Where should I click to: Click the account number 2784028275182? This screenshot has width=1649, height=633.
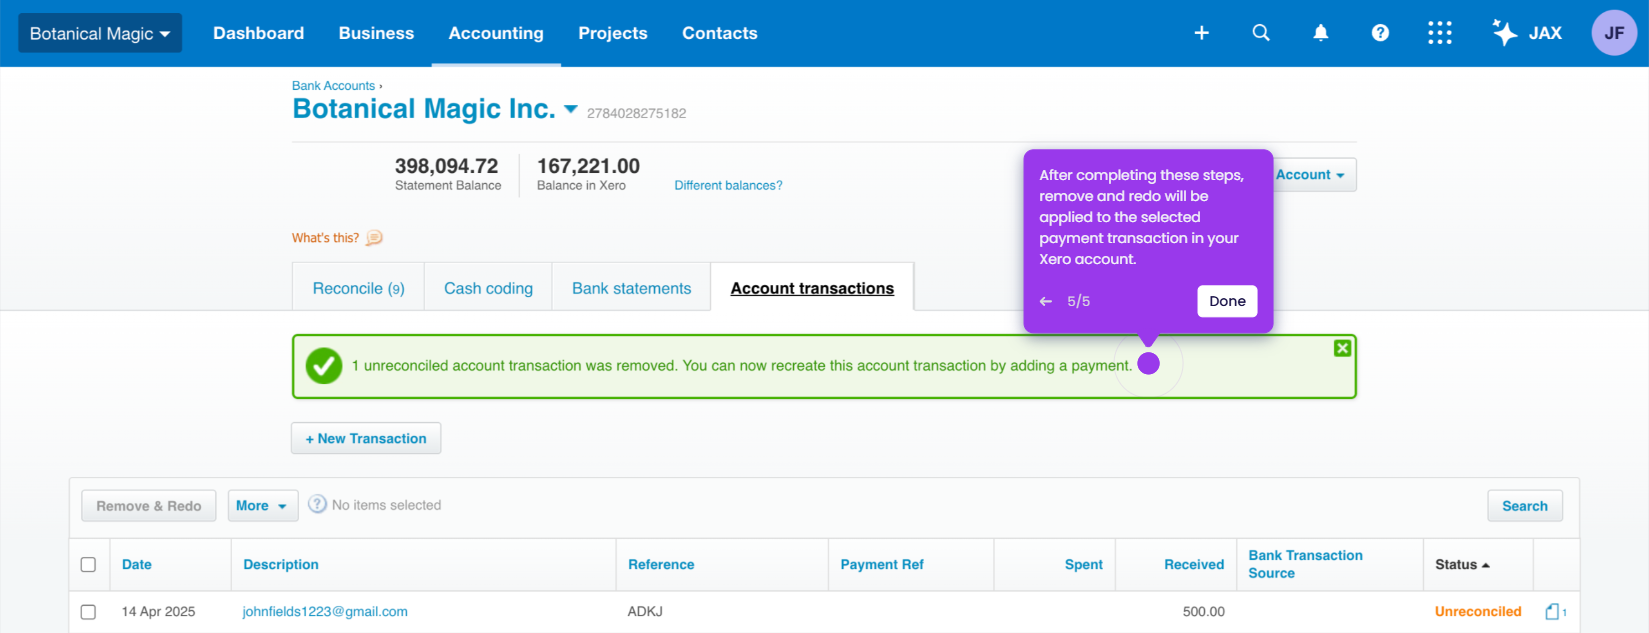point(636,113)
